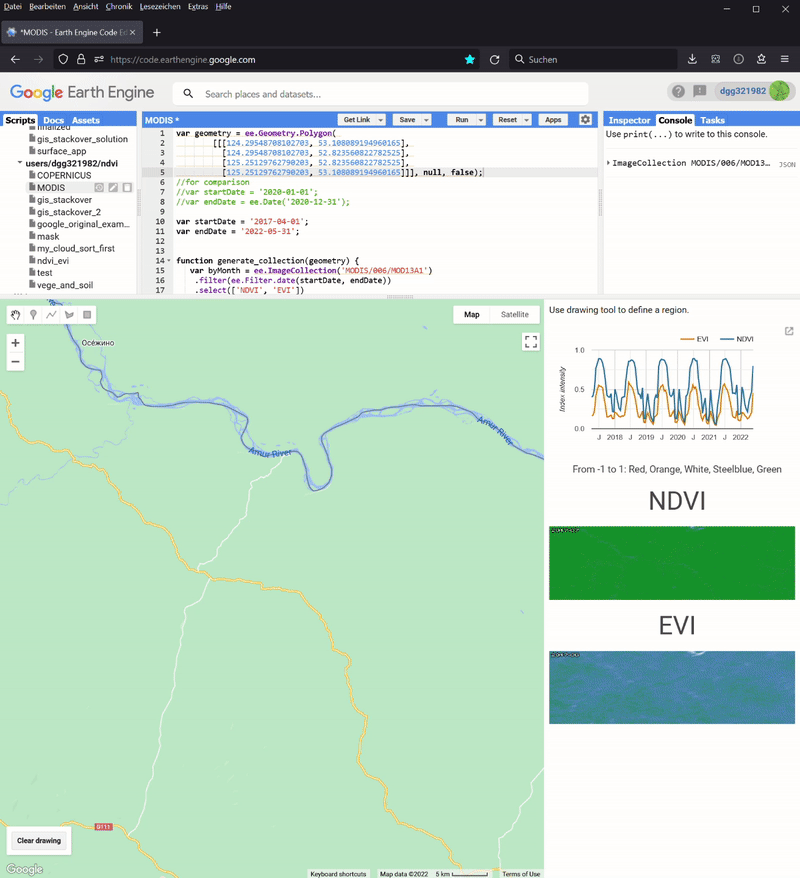
Task: Toggle JSON view of ImageCollection output
Action: [787, 164]
